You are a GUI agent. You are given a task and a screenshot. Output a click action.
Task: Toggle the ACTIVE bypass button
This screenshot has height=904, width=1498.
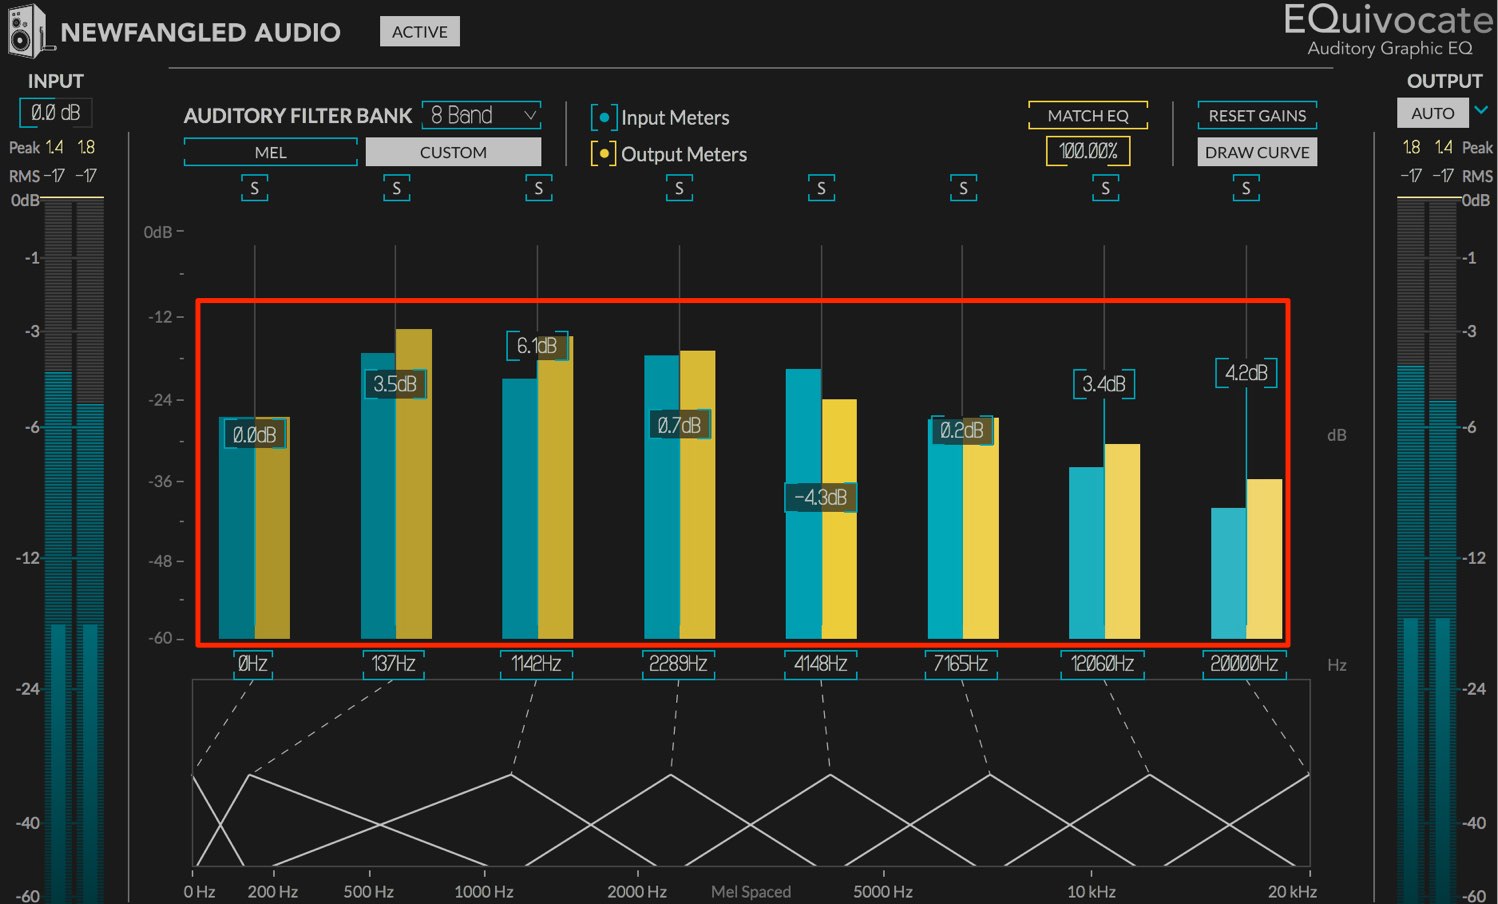(420, 32)
